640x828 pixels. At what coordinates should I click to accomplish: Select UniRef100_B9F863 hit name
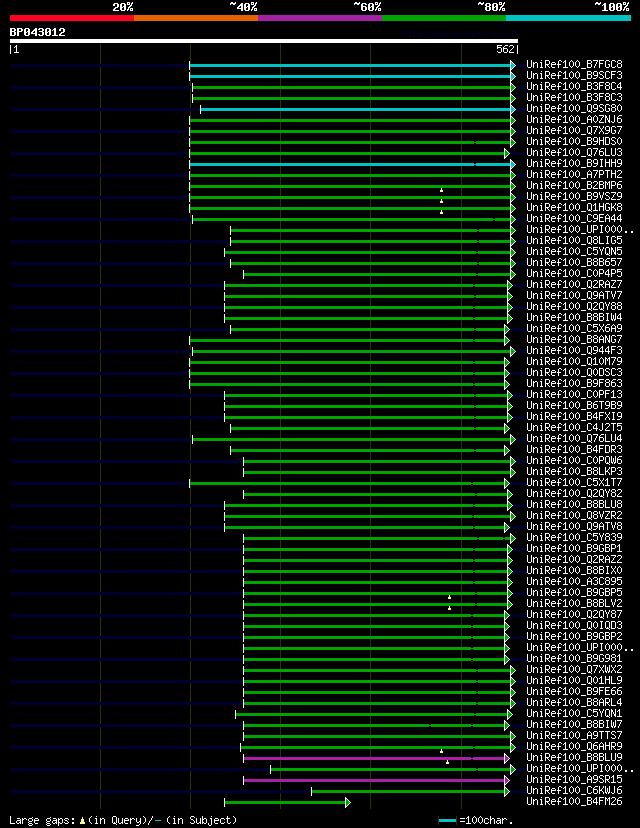coord(574,383)
